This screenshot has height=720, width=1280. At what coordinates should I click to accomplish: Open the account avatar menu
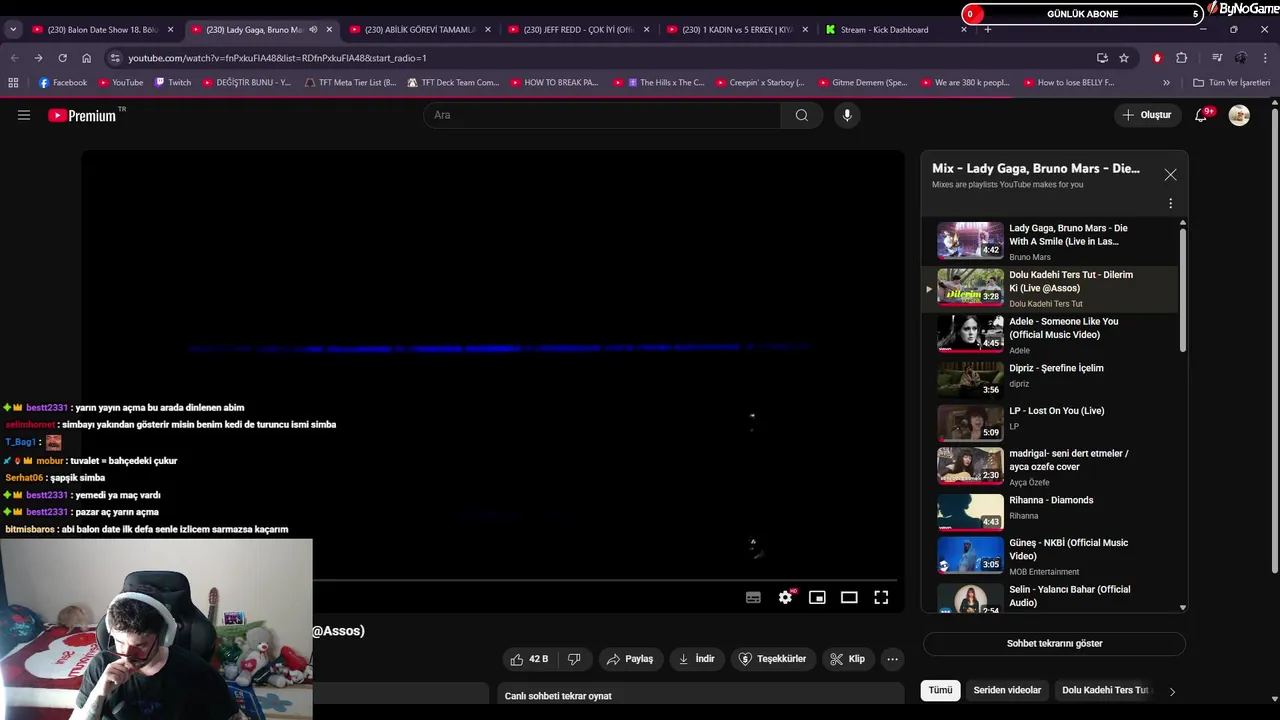[1239, 115]
